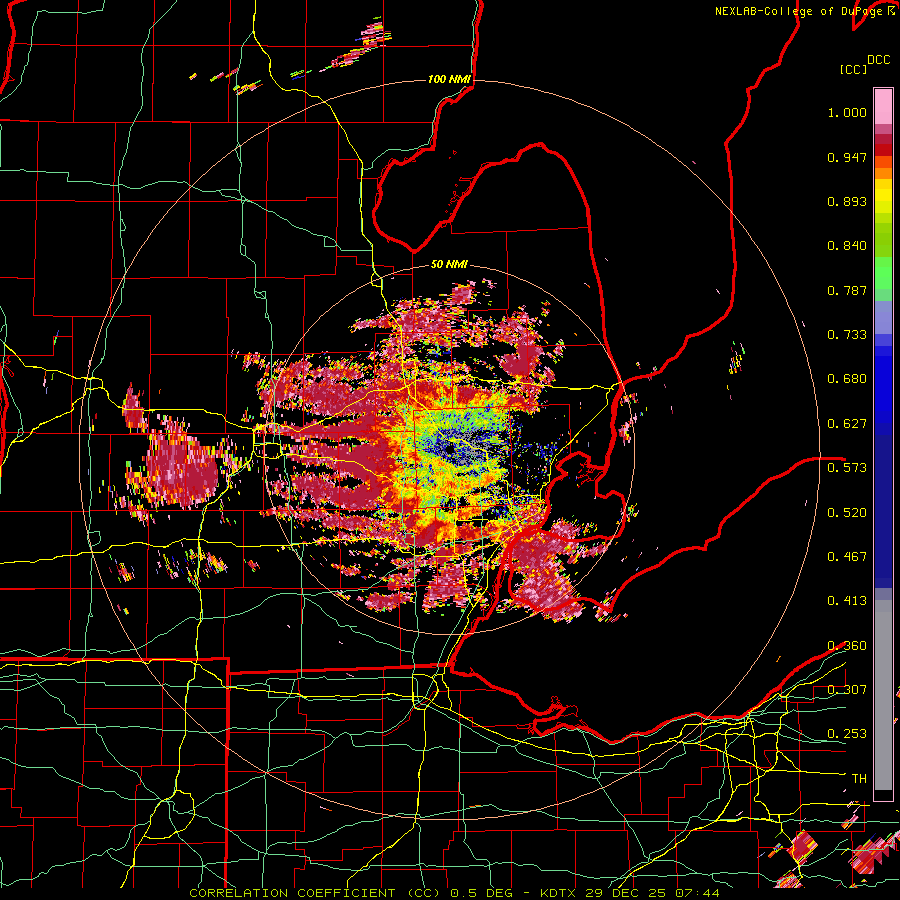Click the CORRELATION COEFFICIENT (CC) caption text
The image size is (900, 900).
[315, 893]
